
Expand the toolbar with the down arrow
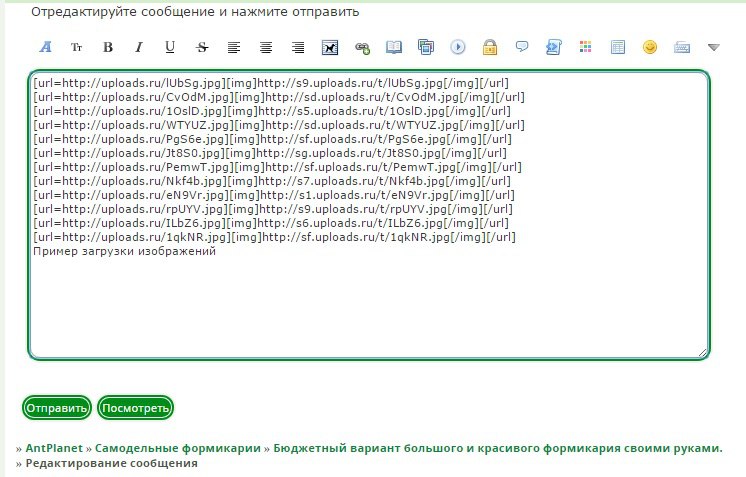click(x=714, y=47)
